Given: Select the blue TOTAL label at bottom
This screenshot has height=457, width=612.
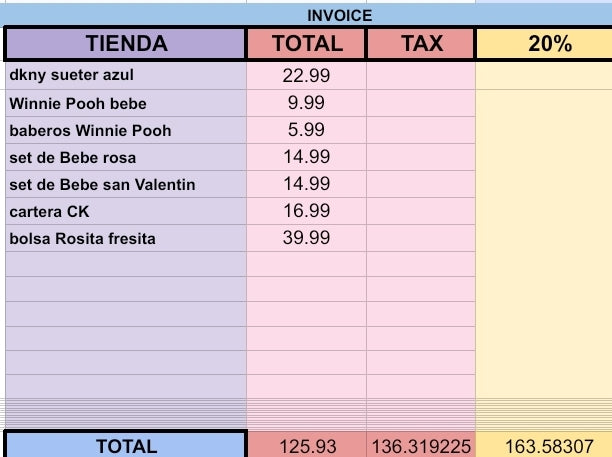Looking at the screenshot, I should [x=126, y=445].
